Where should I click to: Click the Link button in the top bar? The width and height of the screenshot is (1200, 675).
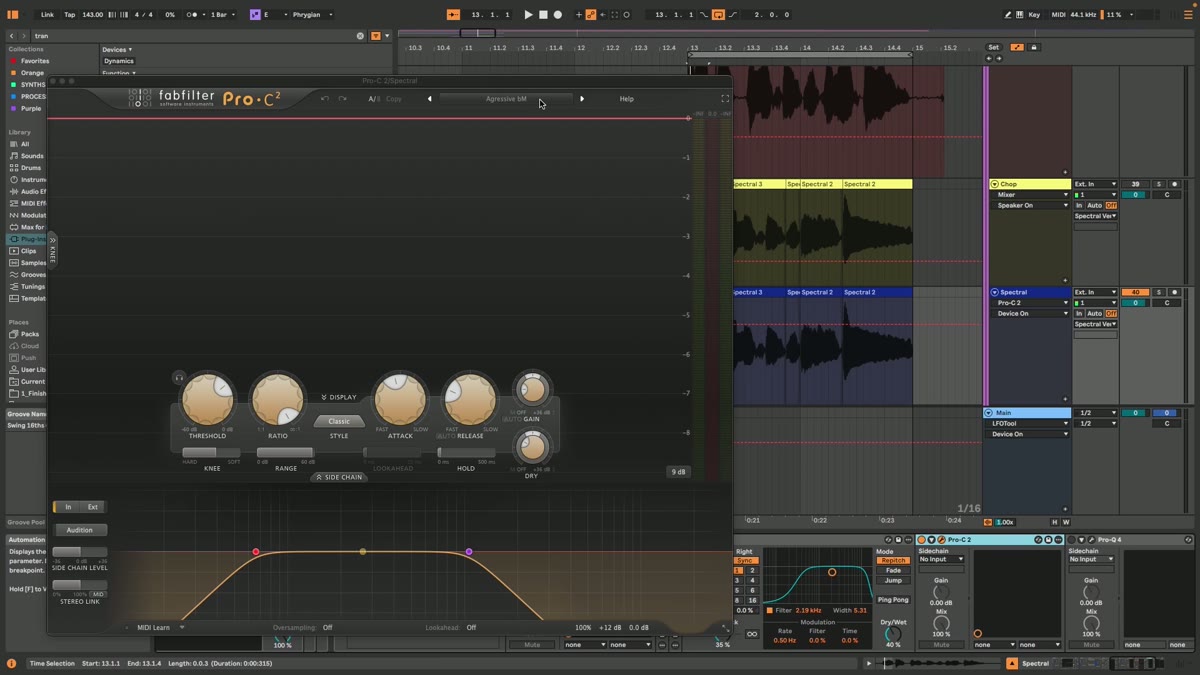pyautogui.click(x=47, y=15)
